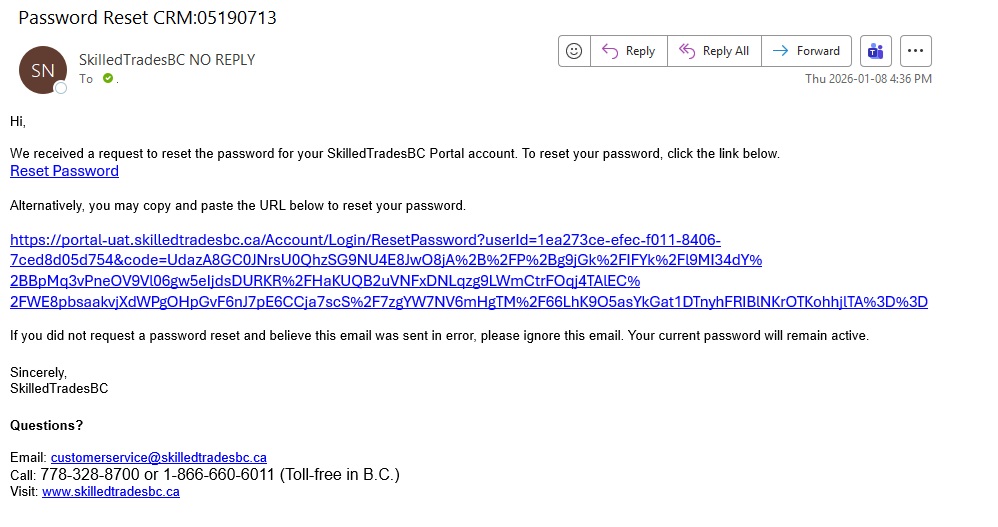Click the SN sender avatar
This screenshot has width=998, height=527.
pyautogui.click(x=43, y=70)
